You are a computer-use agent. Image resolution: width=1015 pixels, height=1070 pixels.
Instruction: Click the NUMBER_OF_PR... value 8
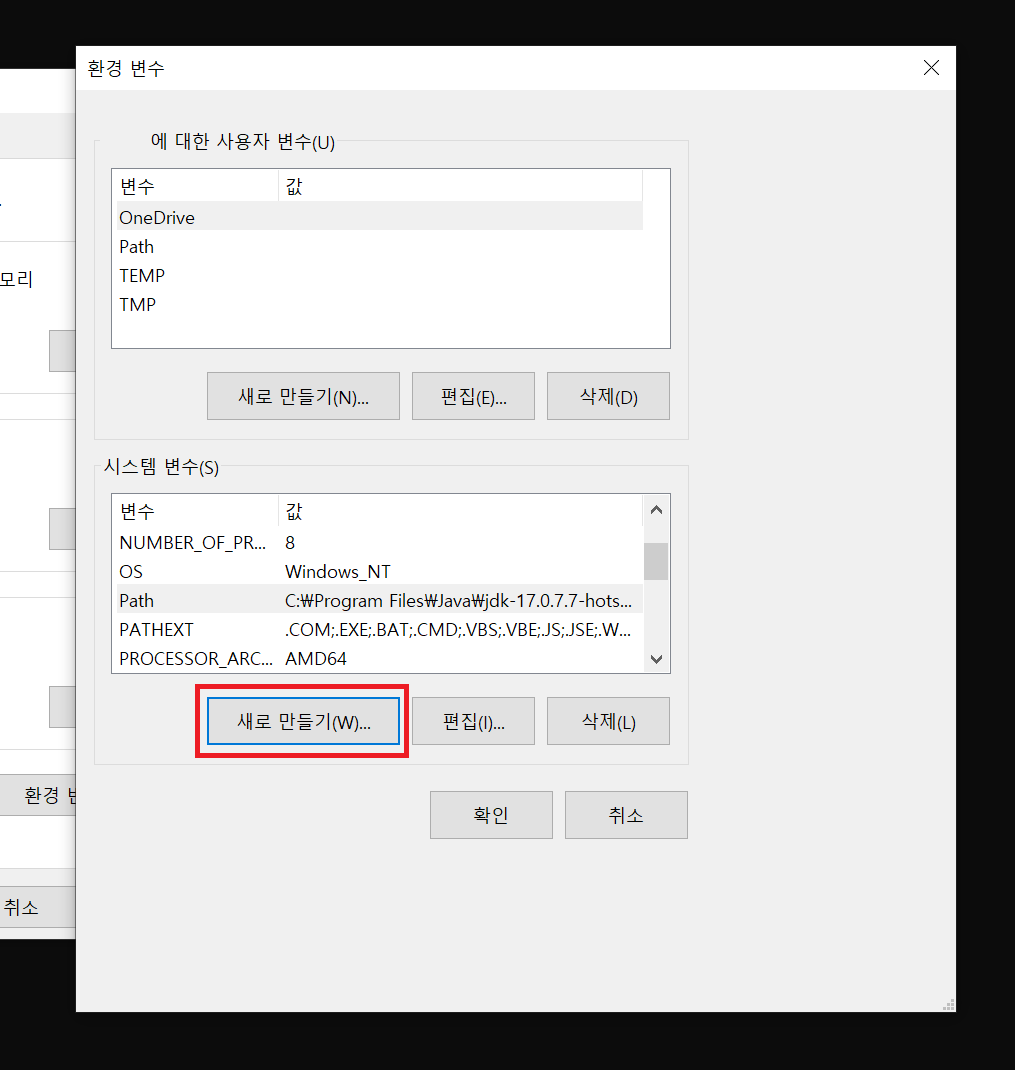(290, 543)
